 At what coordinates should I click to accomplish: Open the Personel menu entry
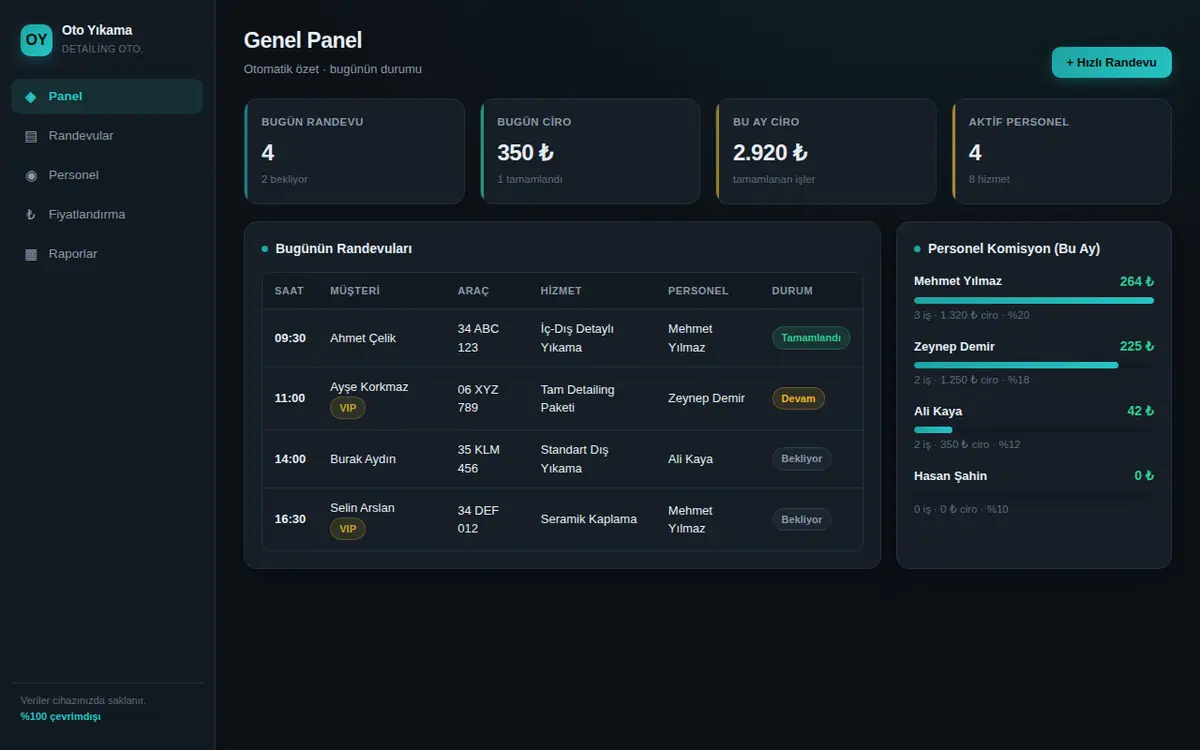tap(107, 175)
